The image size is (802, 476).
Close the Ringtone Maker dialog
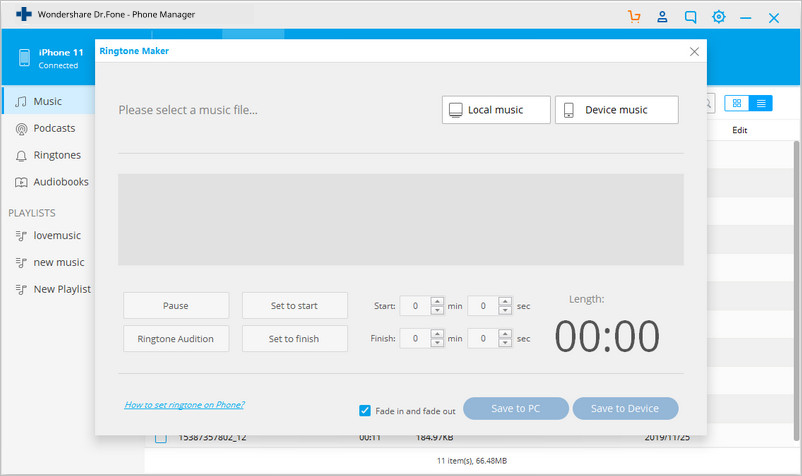694,52
